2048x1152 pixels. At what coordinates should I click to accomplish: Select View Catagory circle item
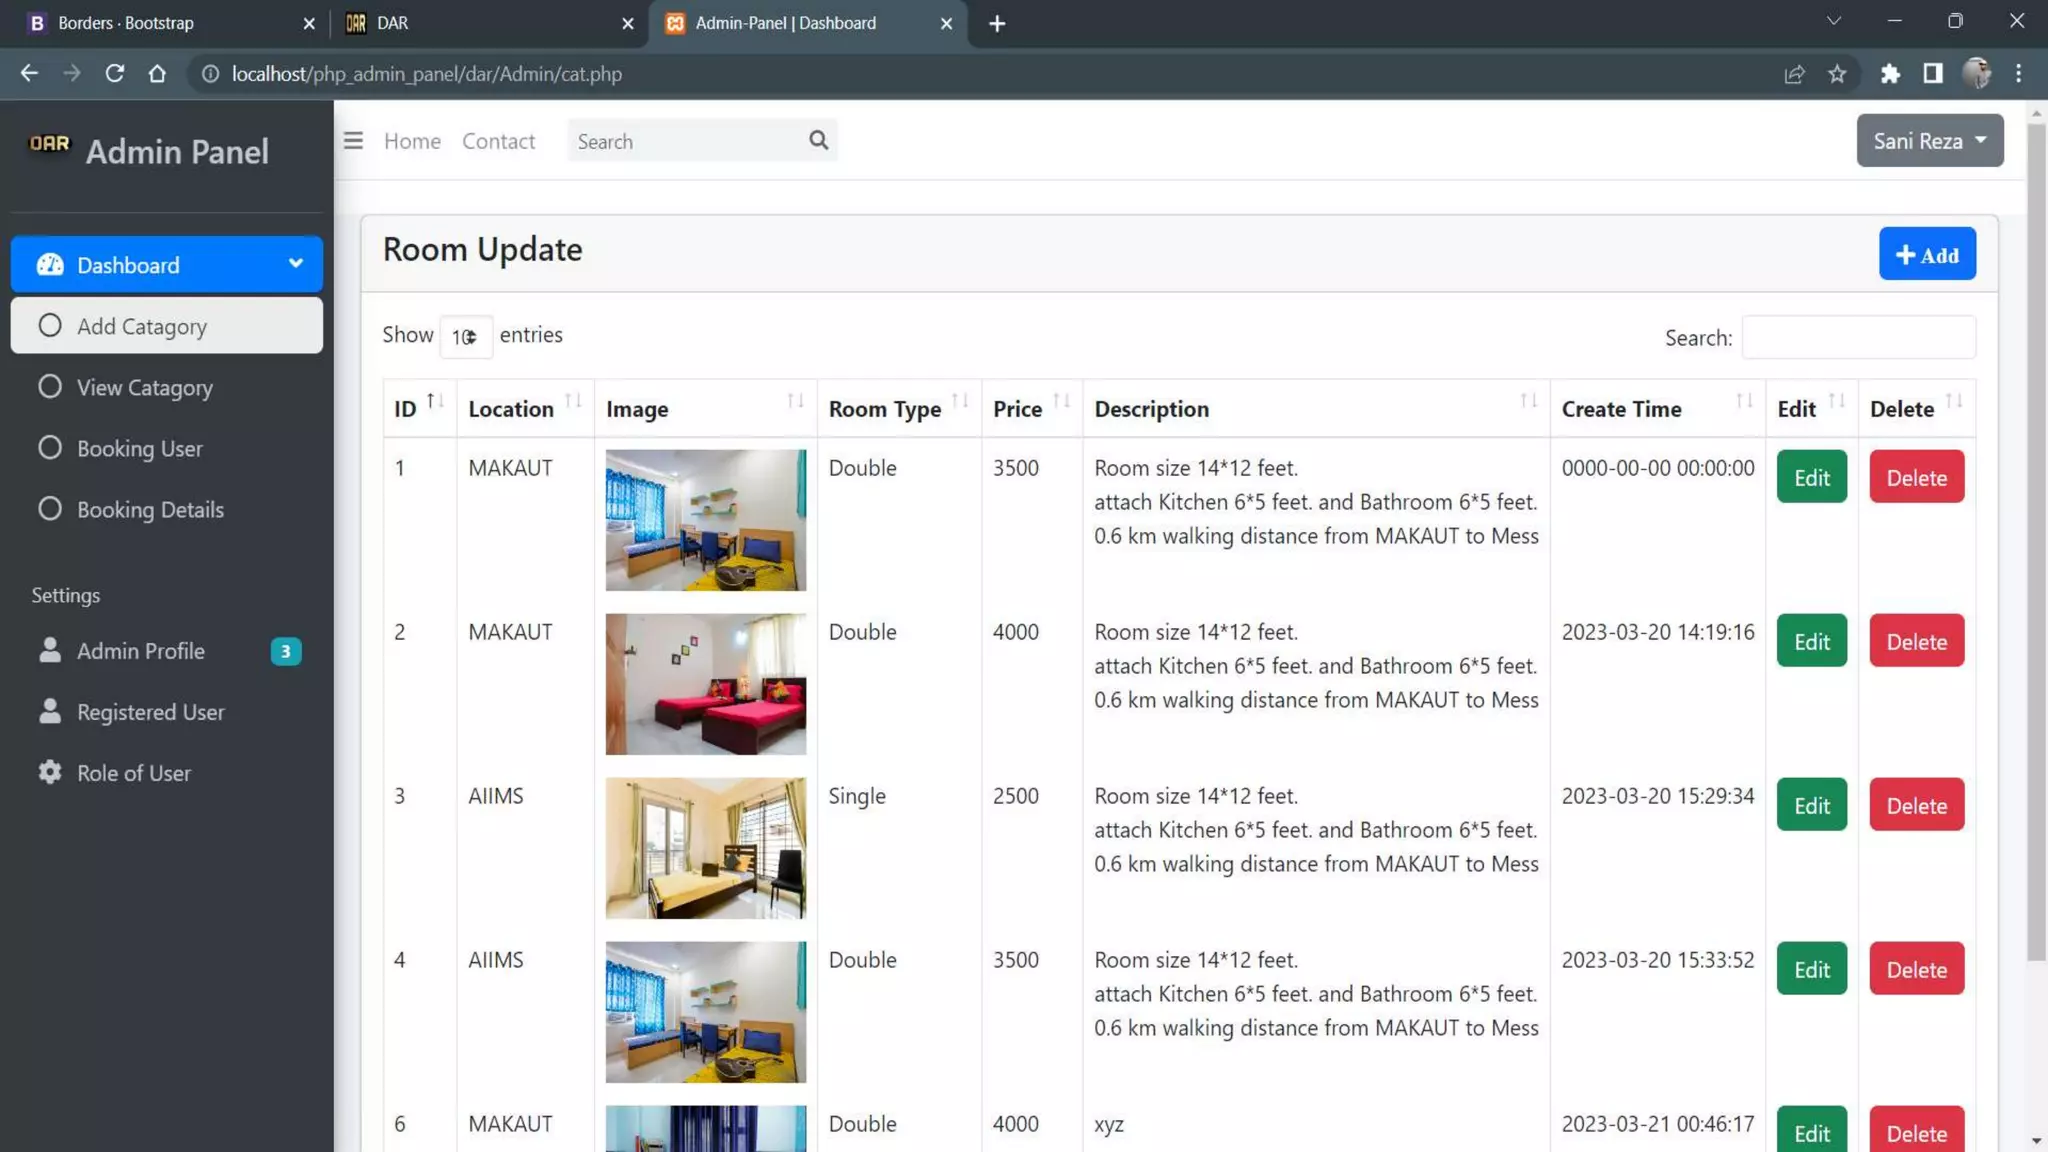coord(144,388)
